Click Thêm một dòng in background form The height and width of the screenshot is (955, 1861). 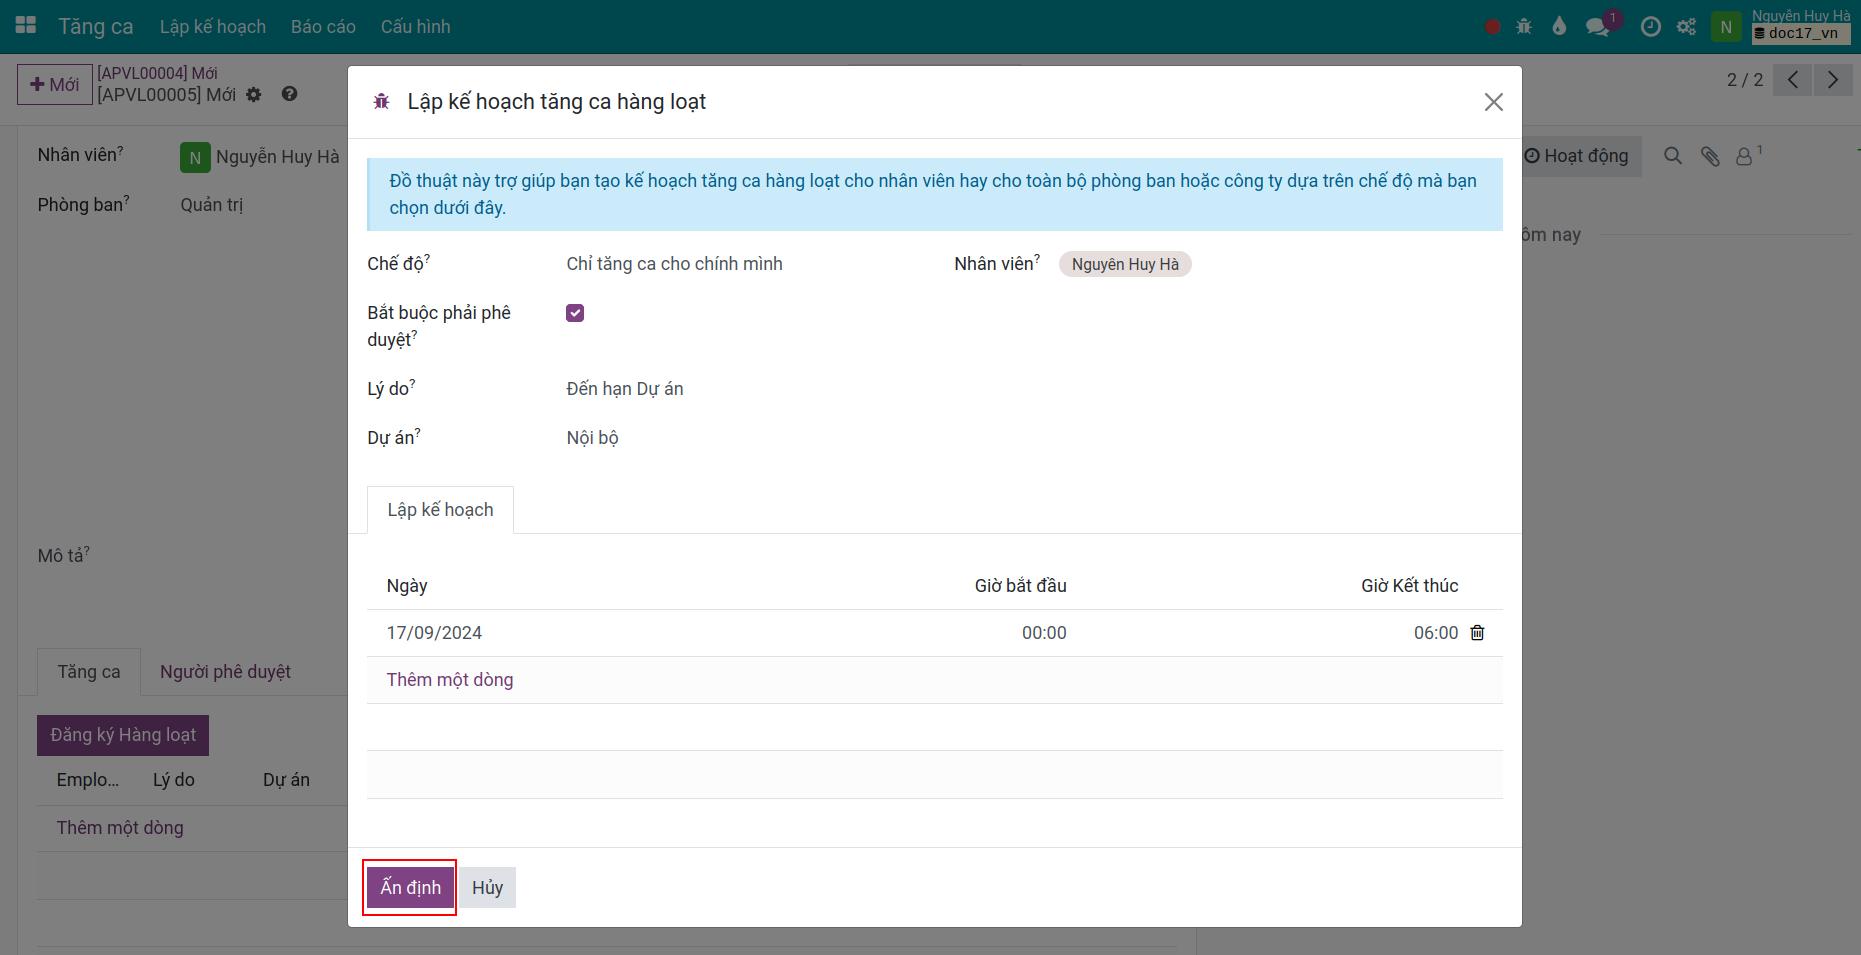click(120, 828)
